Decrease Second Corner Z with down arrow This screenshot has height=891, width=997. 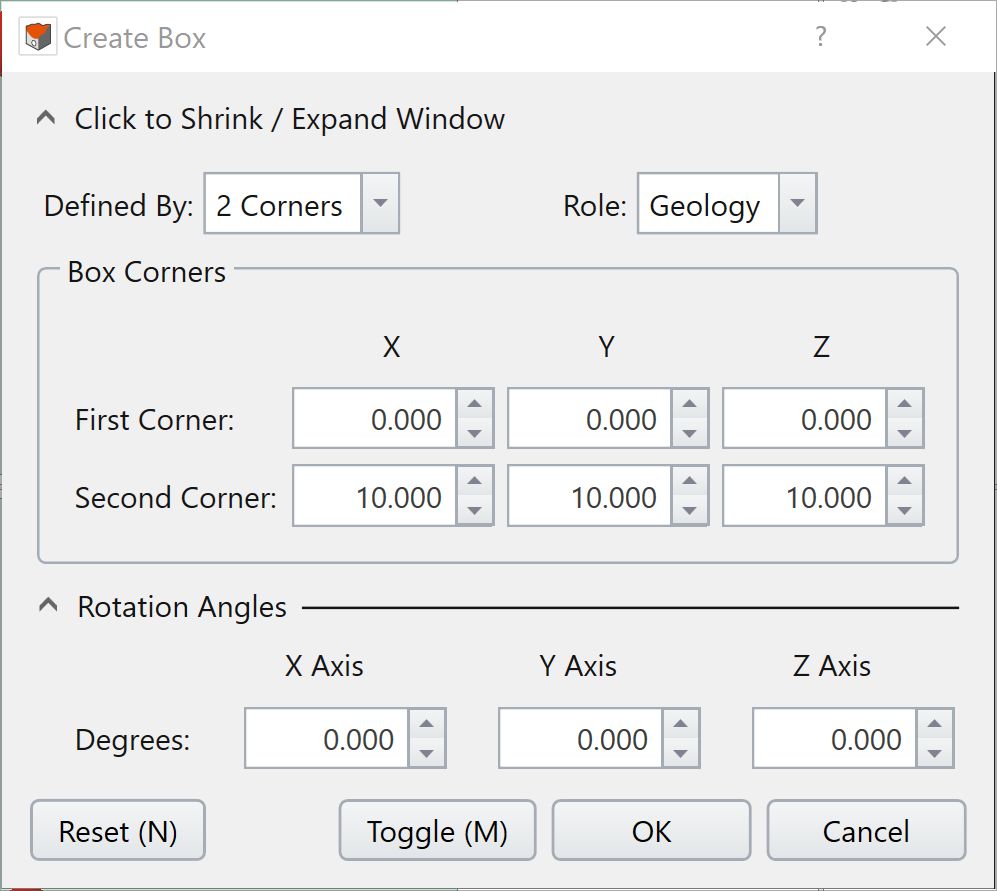(904, 511)
